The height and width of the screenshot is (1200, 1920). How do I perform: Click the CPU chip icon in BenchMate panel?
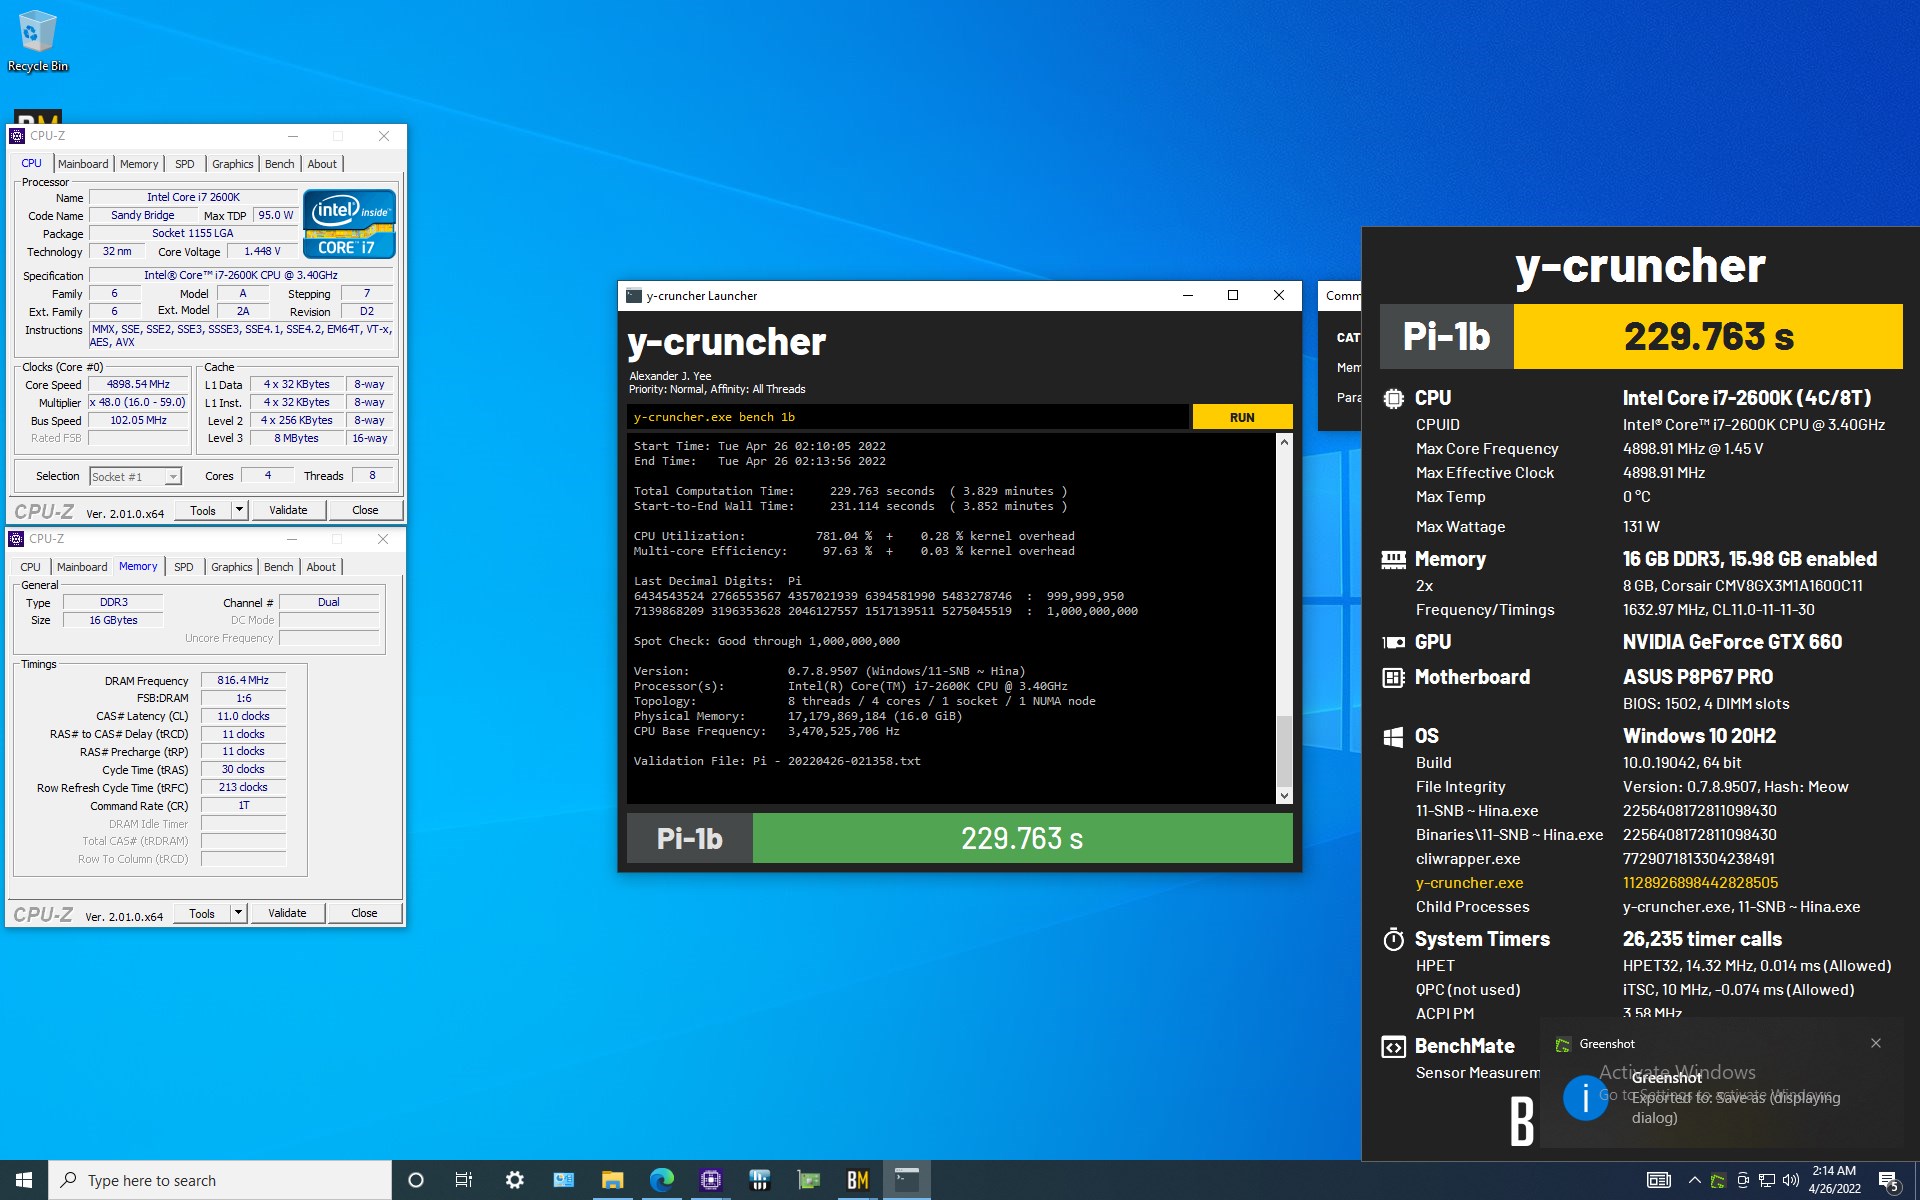[x=1393, y=398]
